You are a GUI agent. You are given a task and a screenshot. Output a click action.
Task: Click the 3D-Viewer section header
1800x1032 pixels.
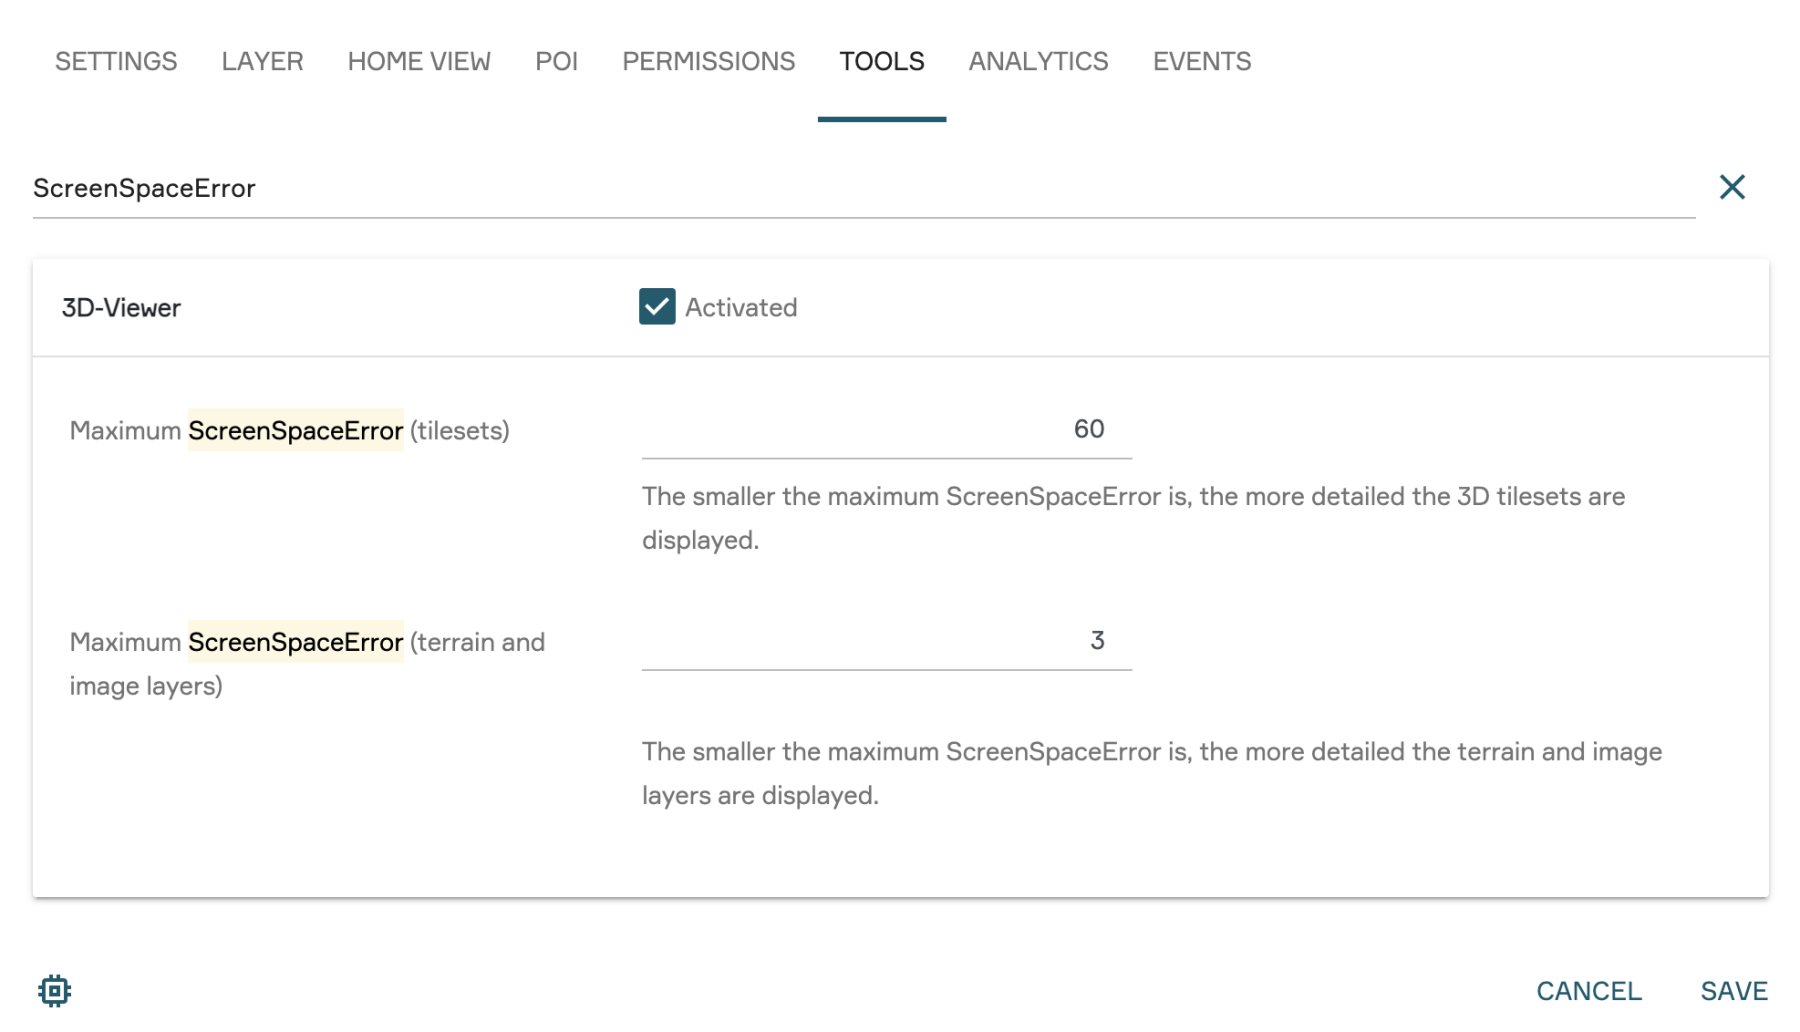[121, 308]
